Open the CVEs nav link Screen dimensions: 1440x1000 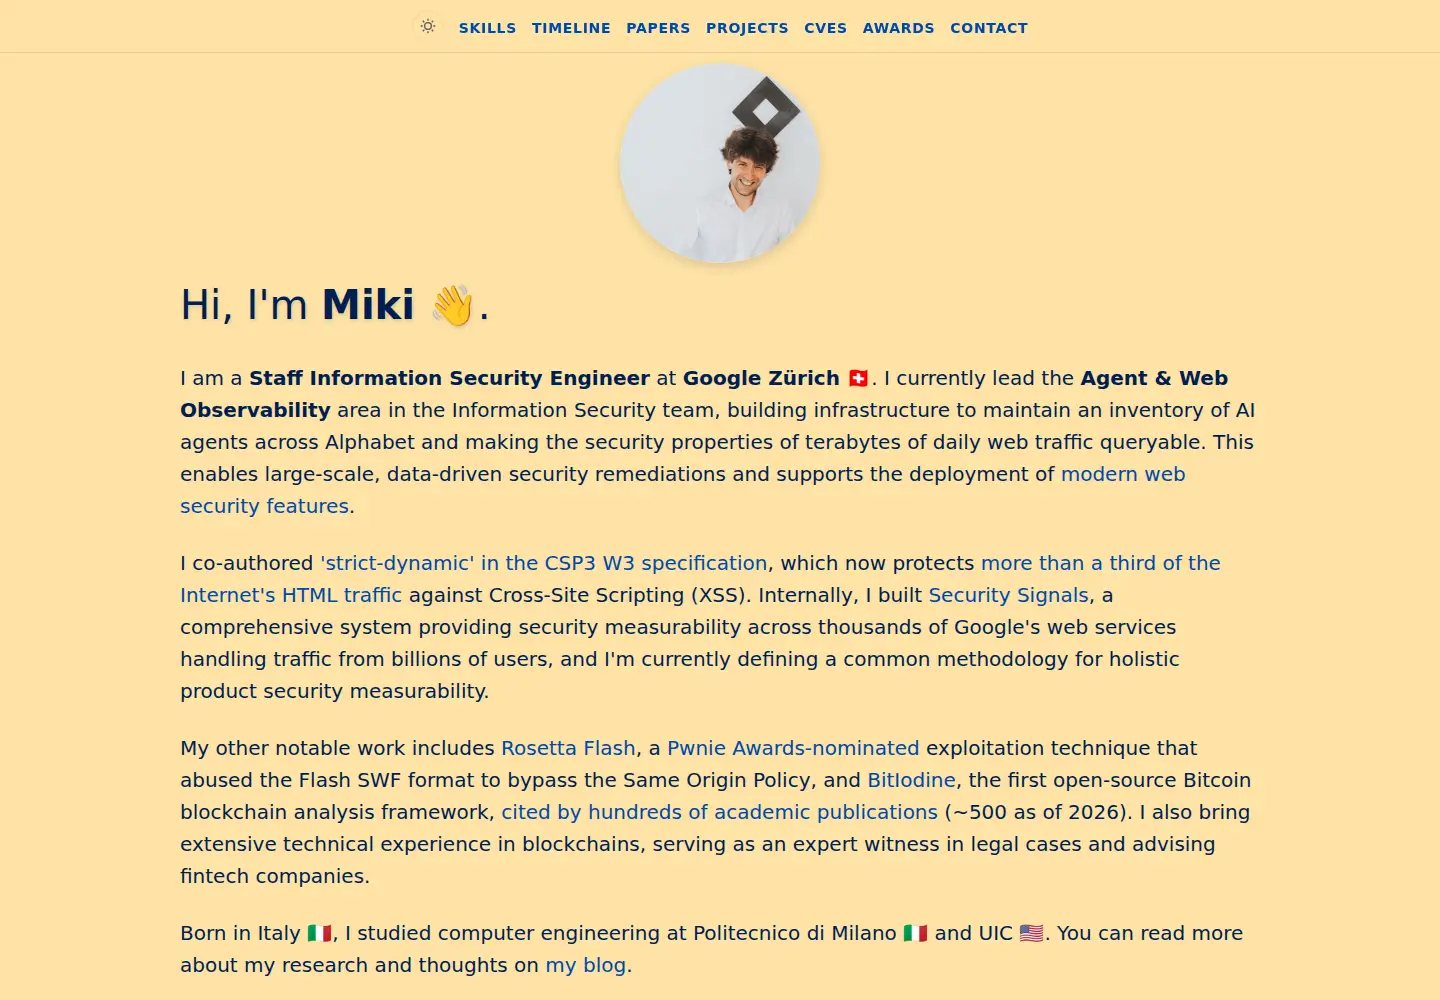825,28
